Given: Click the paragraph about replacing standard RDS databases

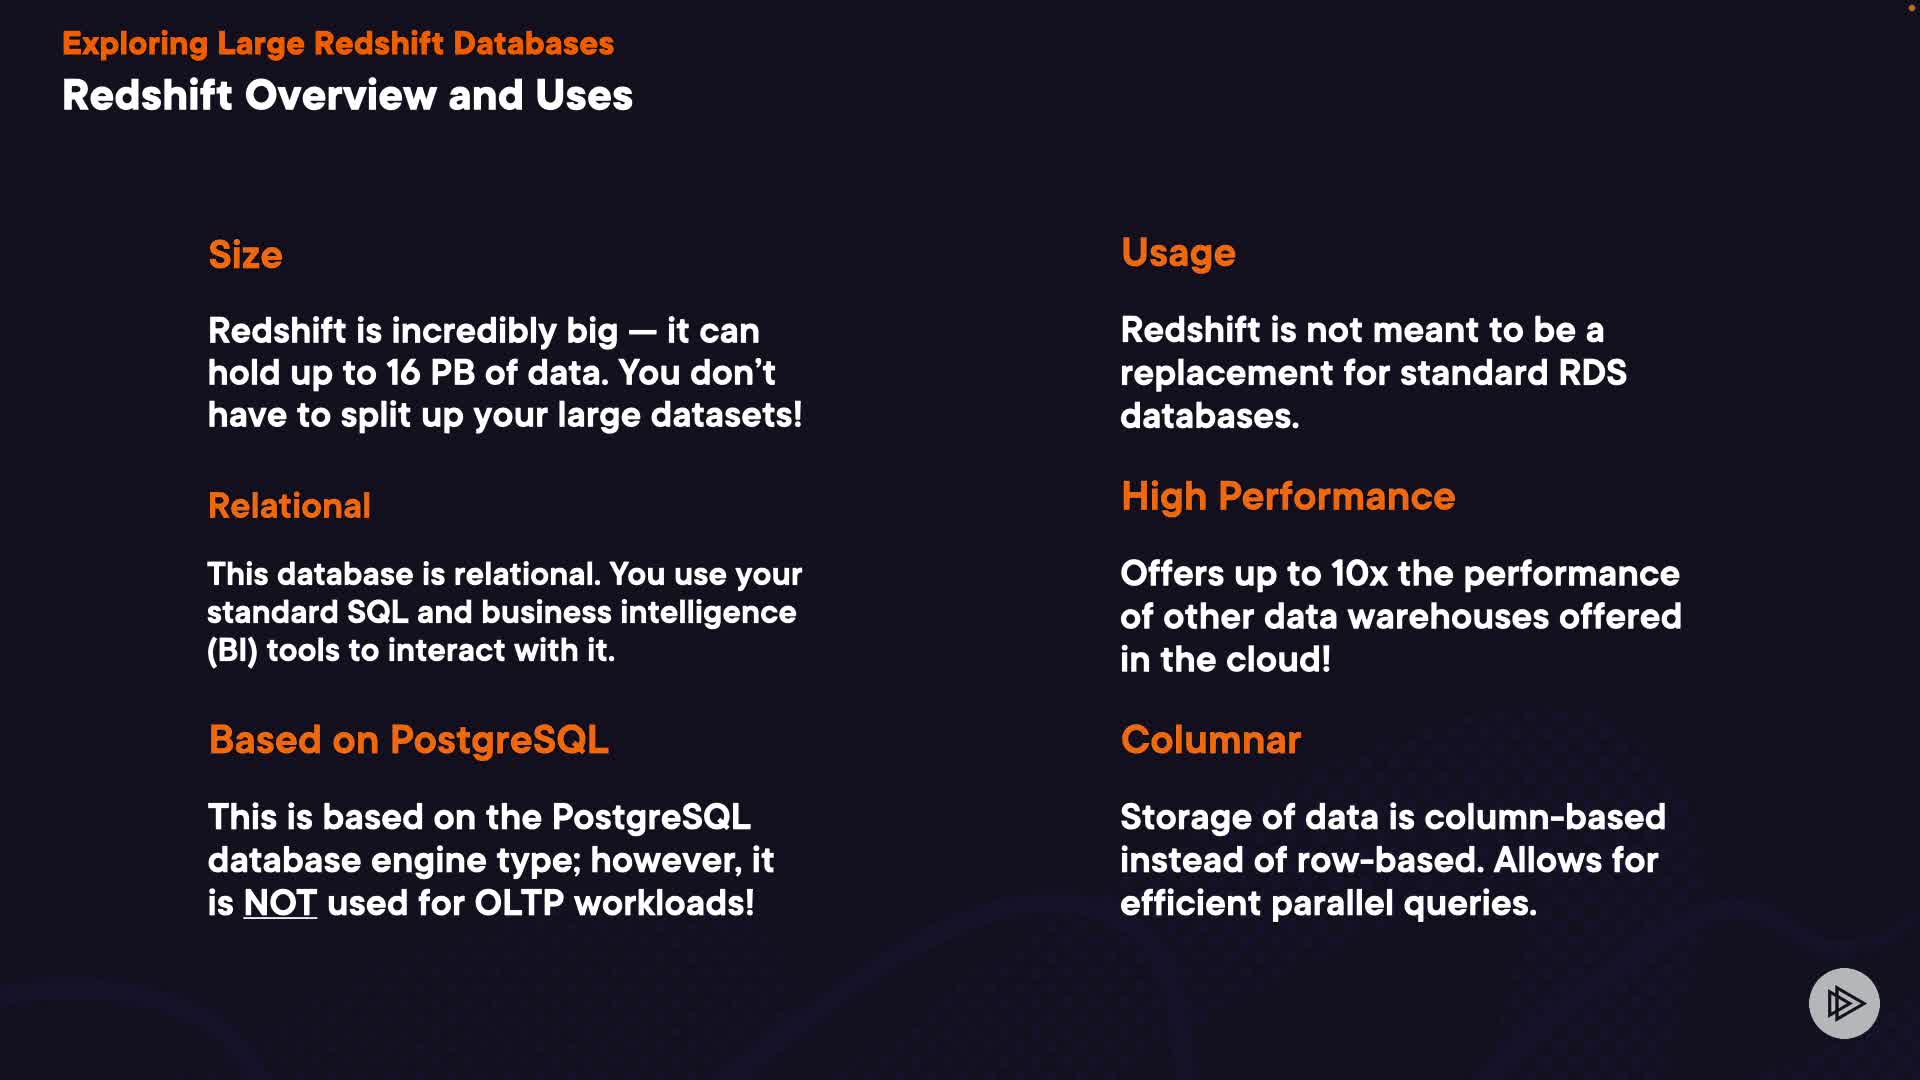Looking at the screenshot, I should 1372,372.
